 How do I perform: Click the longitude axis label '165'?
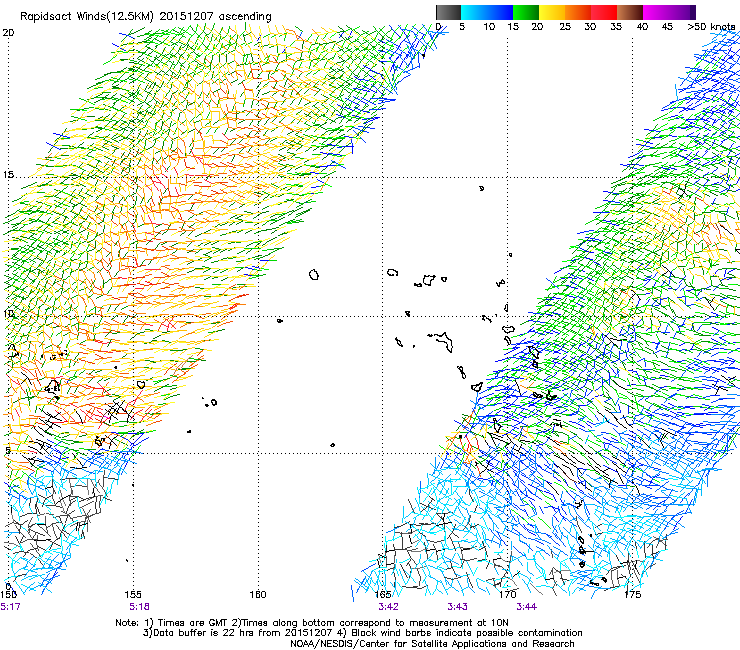tap(383, 594)
